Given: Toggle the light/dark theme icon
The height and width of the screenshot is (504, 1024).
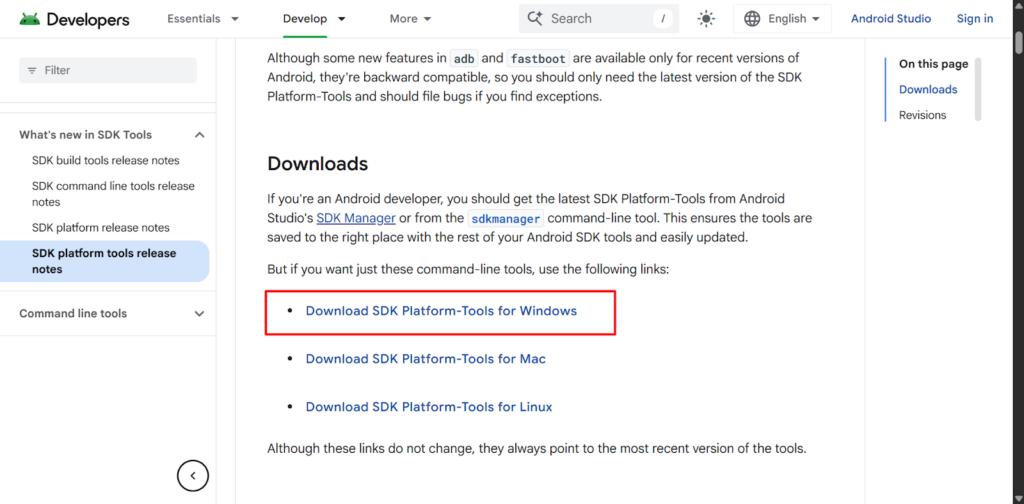Looking at the screenshot, I should click(x=707, y=19).
